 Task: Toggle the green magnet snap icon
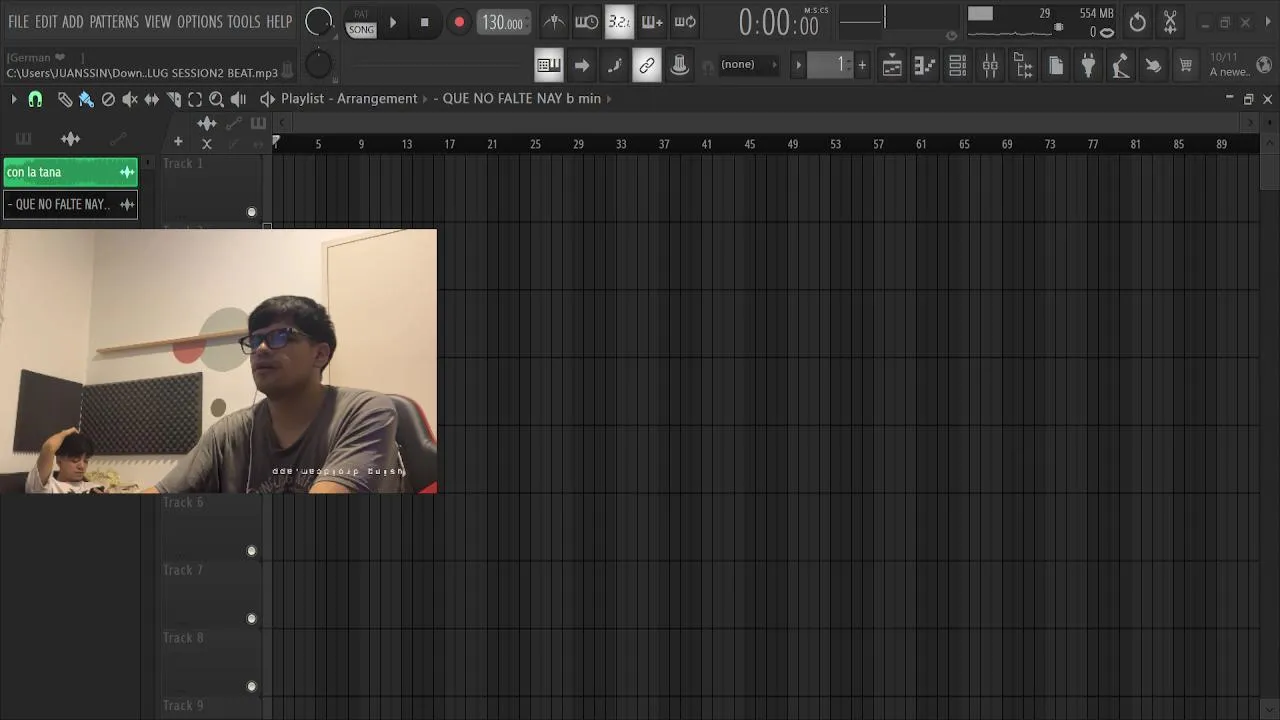35,99
